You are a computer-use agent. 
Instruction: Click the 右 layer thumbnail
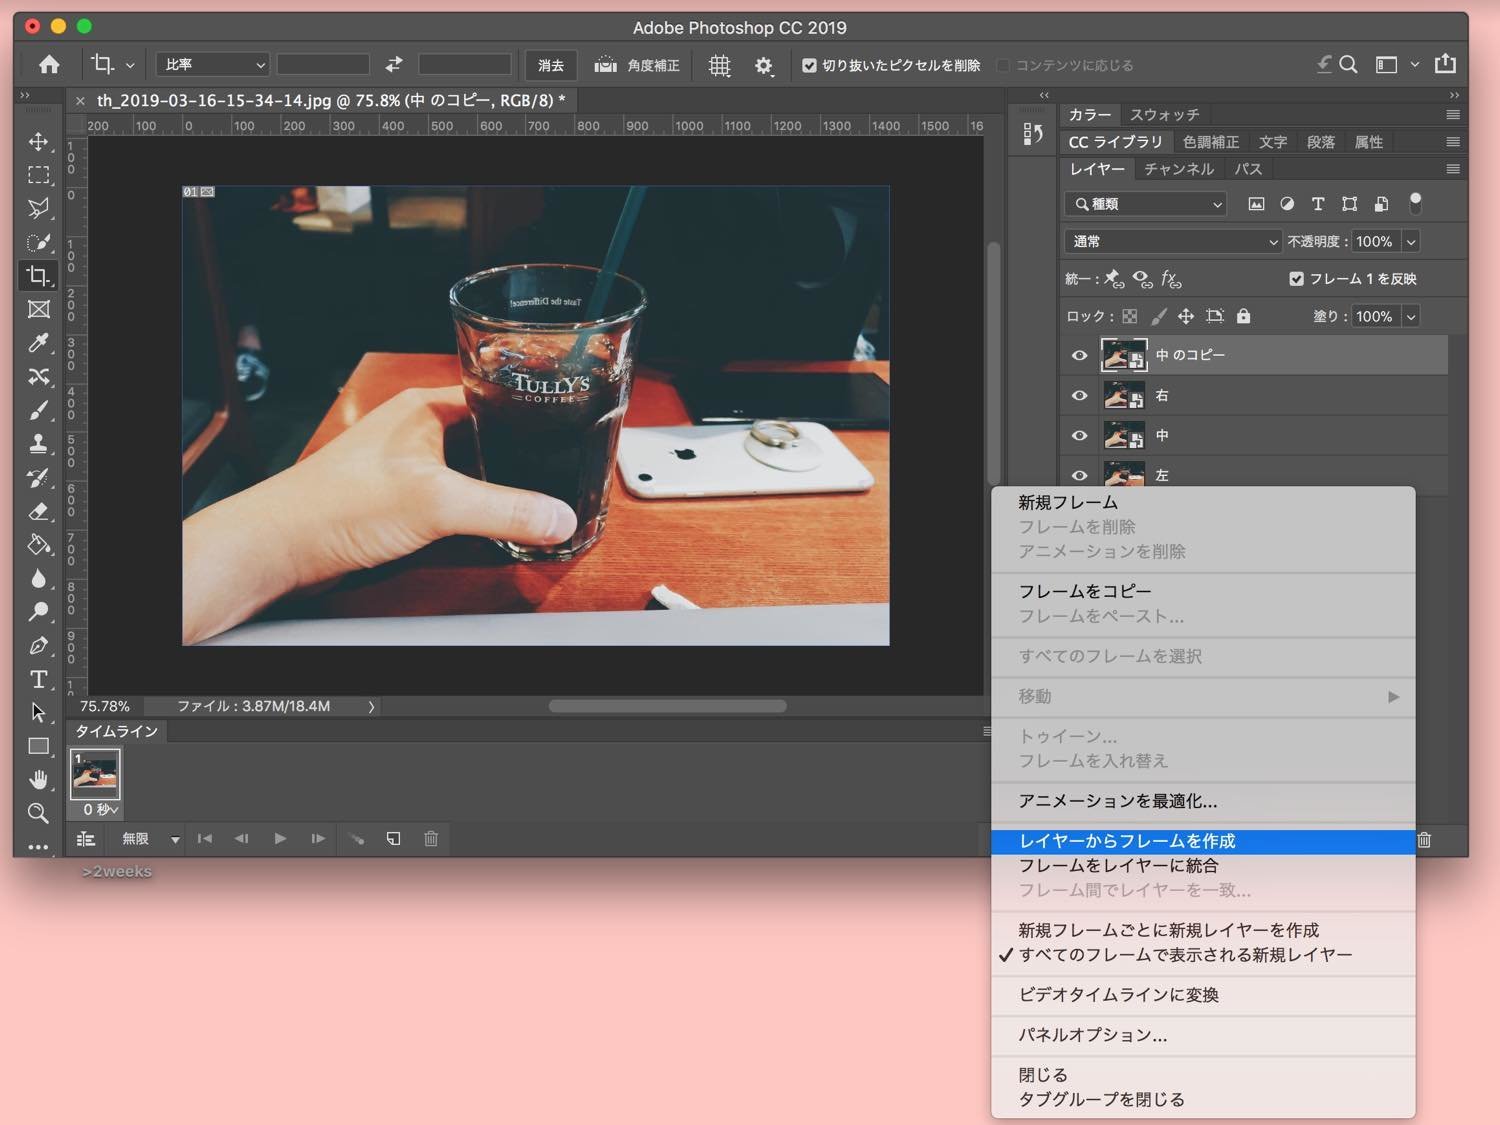point(1124,396)
